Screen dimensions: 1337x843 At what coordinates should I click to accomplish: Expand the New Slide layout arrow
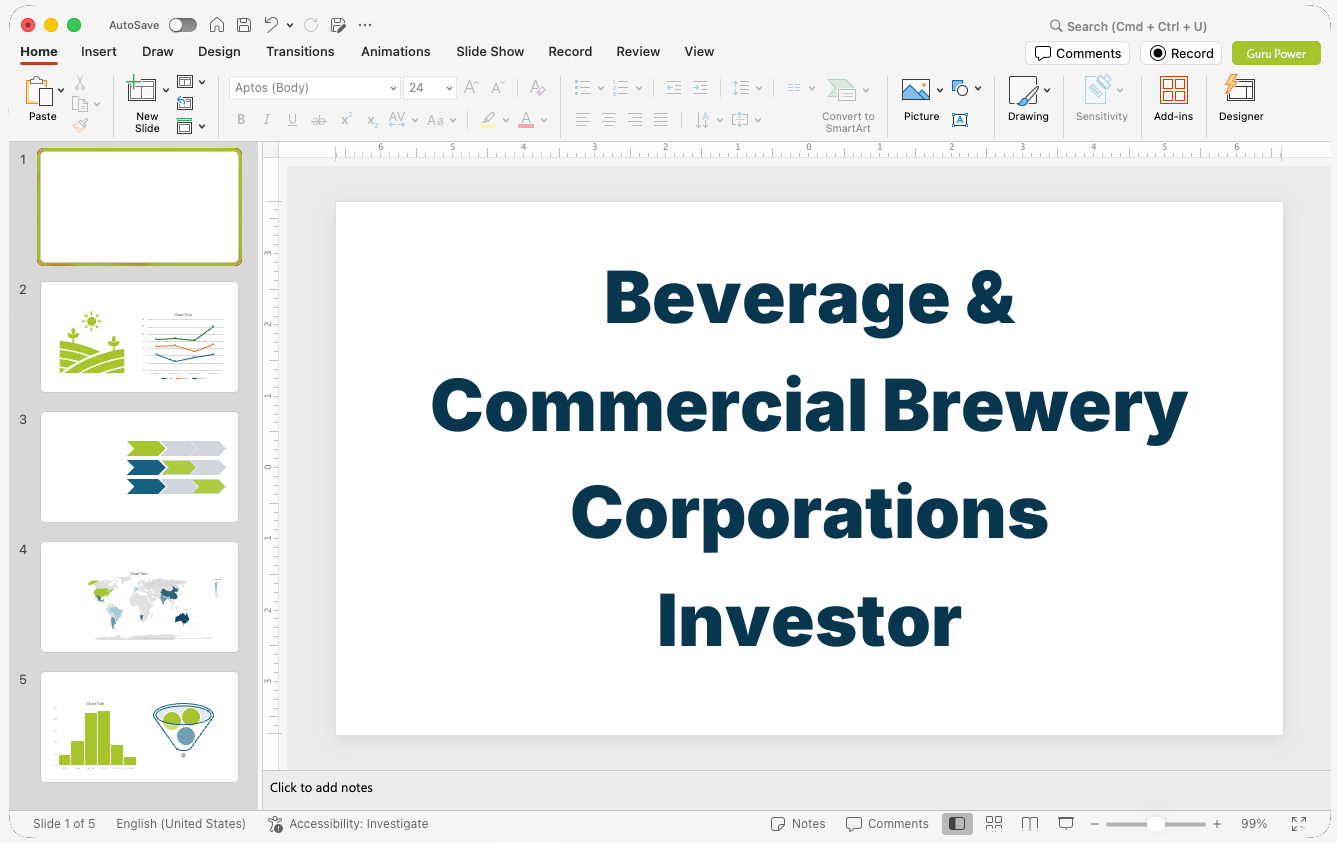(x=166, y=91)
